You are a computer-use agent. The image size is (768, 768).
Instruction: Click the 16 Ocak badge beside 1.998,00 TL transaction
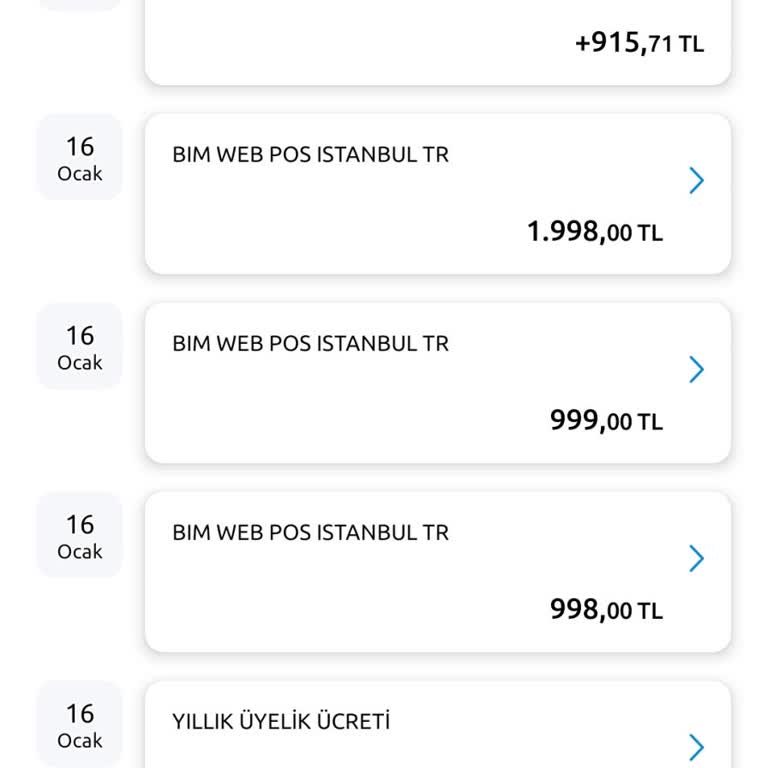(80, 158)
